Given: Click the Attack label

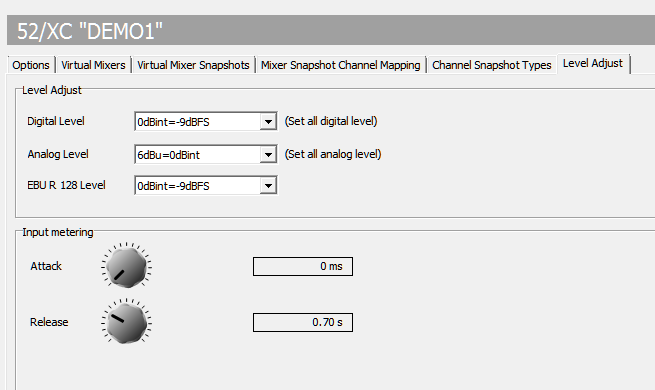Looking at the screenshot, I should (46, 266).
